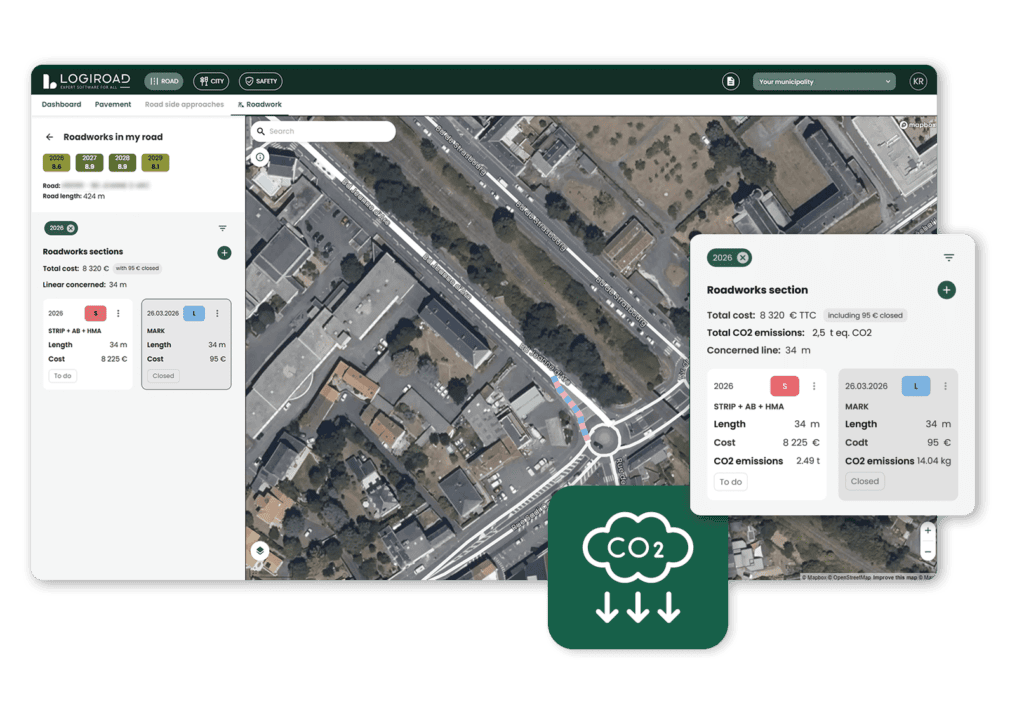Viewport: 1024px width, 702px height.
Task: Zoom in on the map
Action: [x=927, y=531]
